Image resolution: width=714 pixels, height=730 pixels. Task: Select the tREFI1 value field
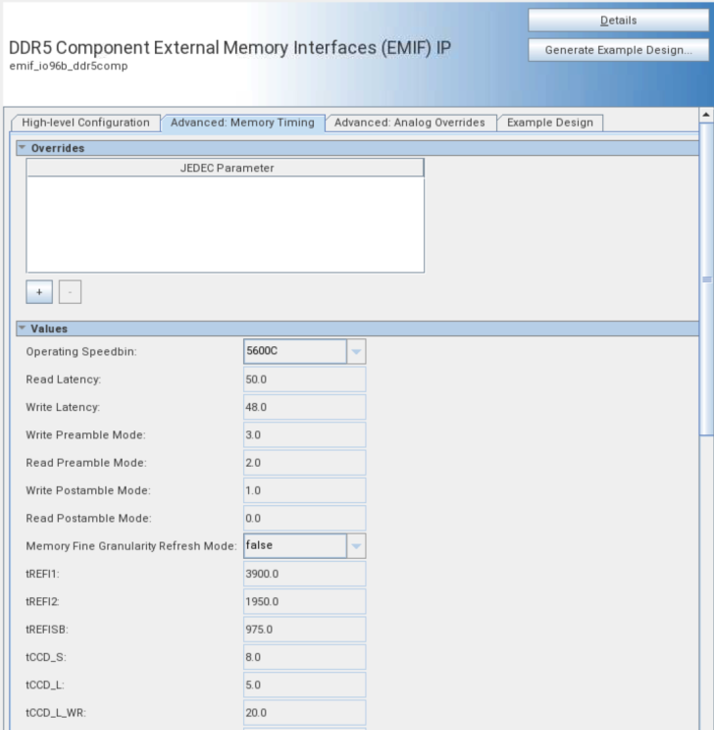(304, 574)
